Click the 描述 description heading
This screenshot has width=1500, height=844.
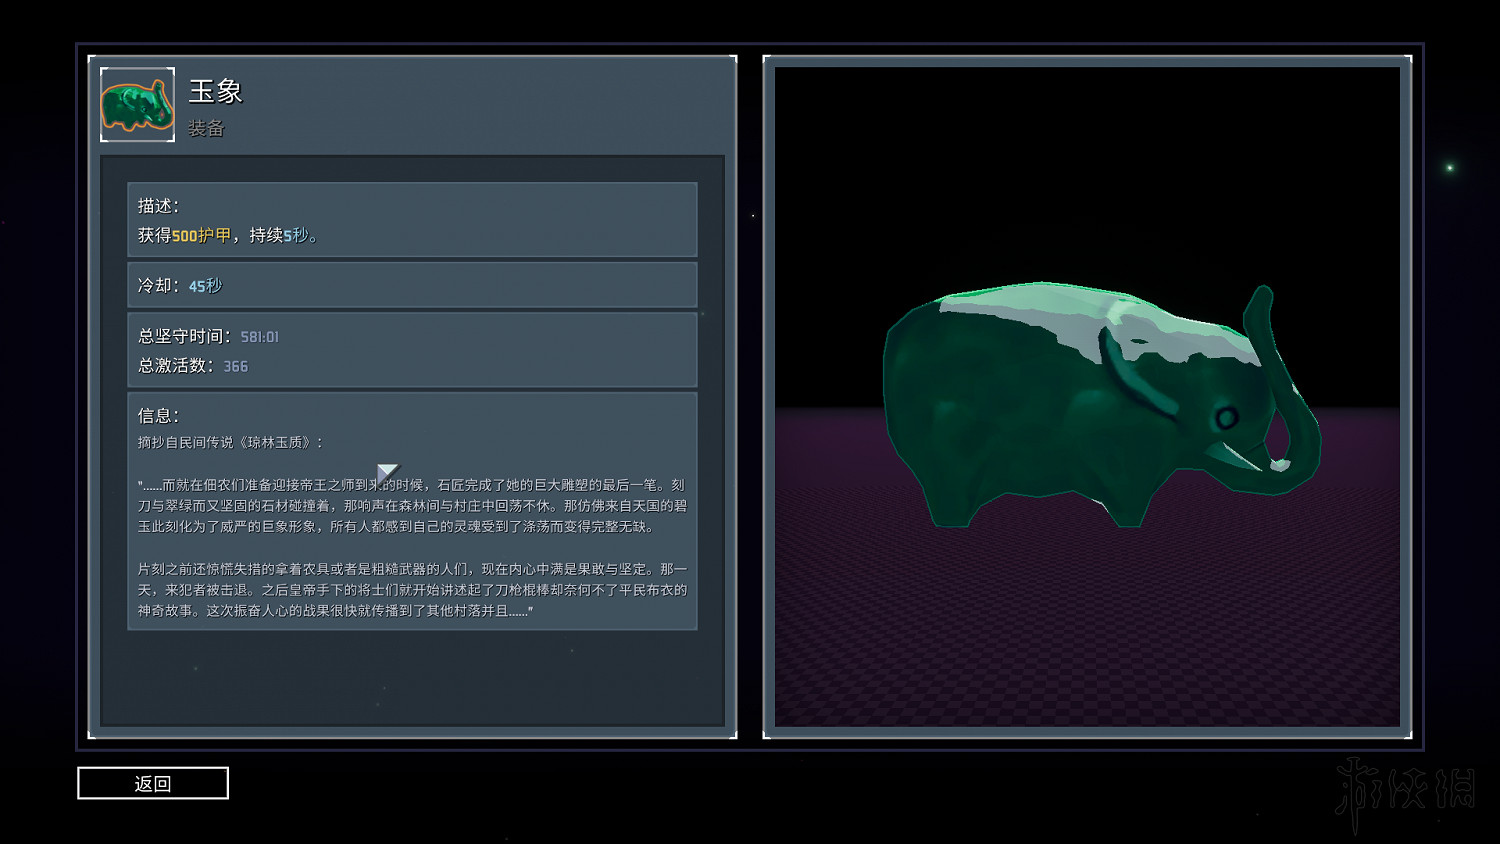point(158,206)
